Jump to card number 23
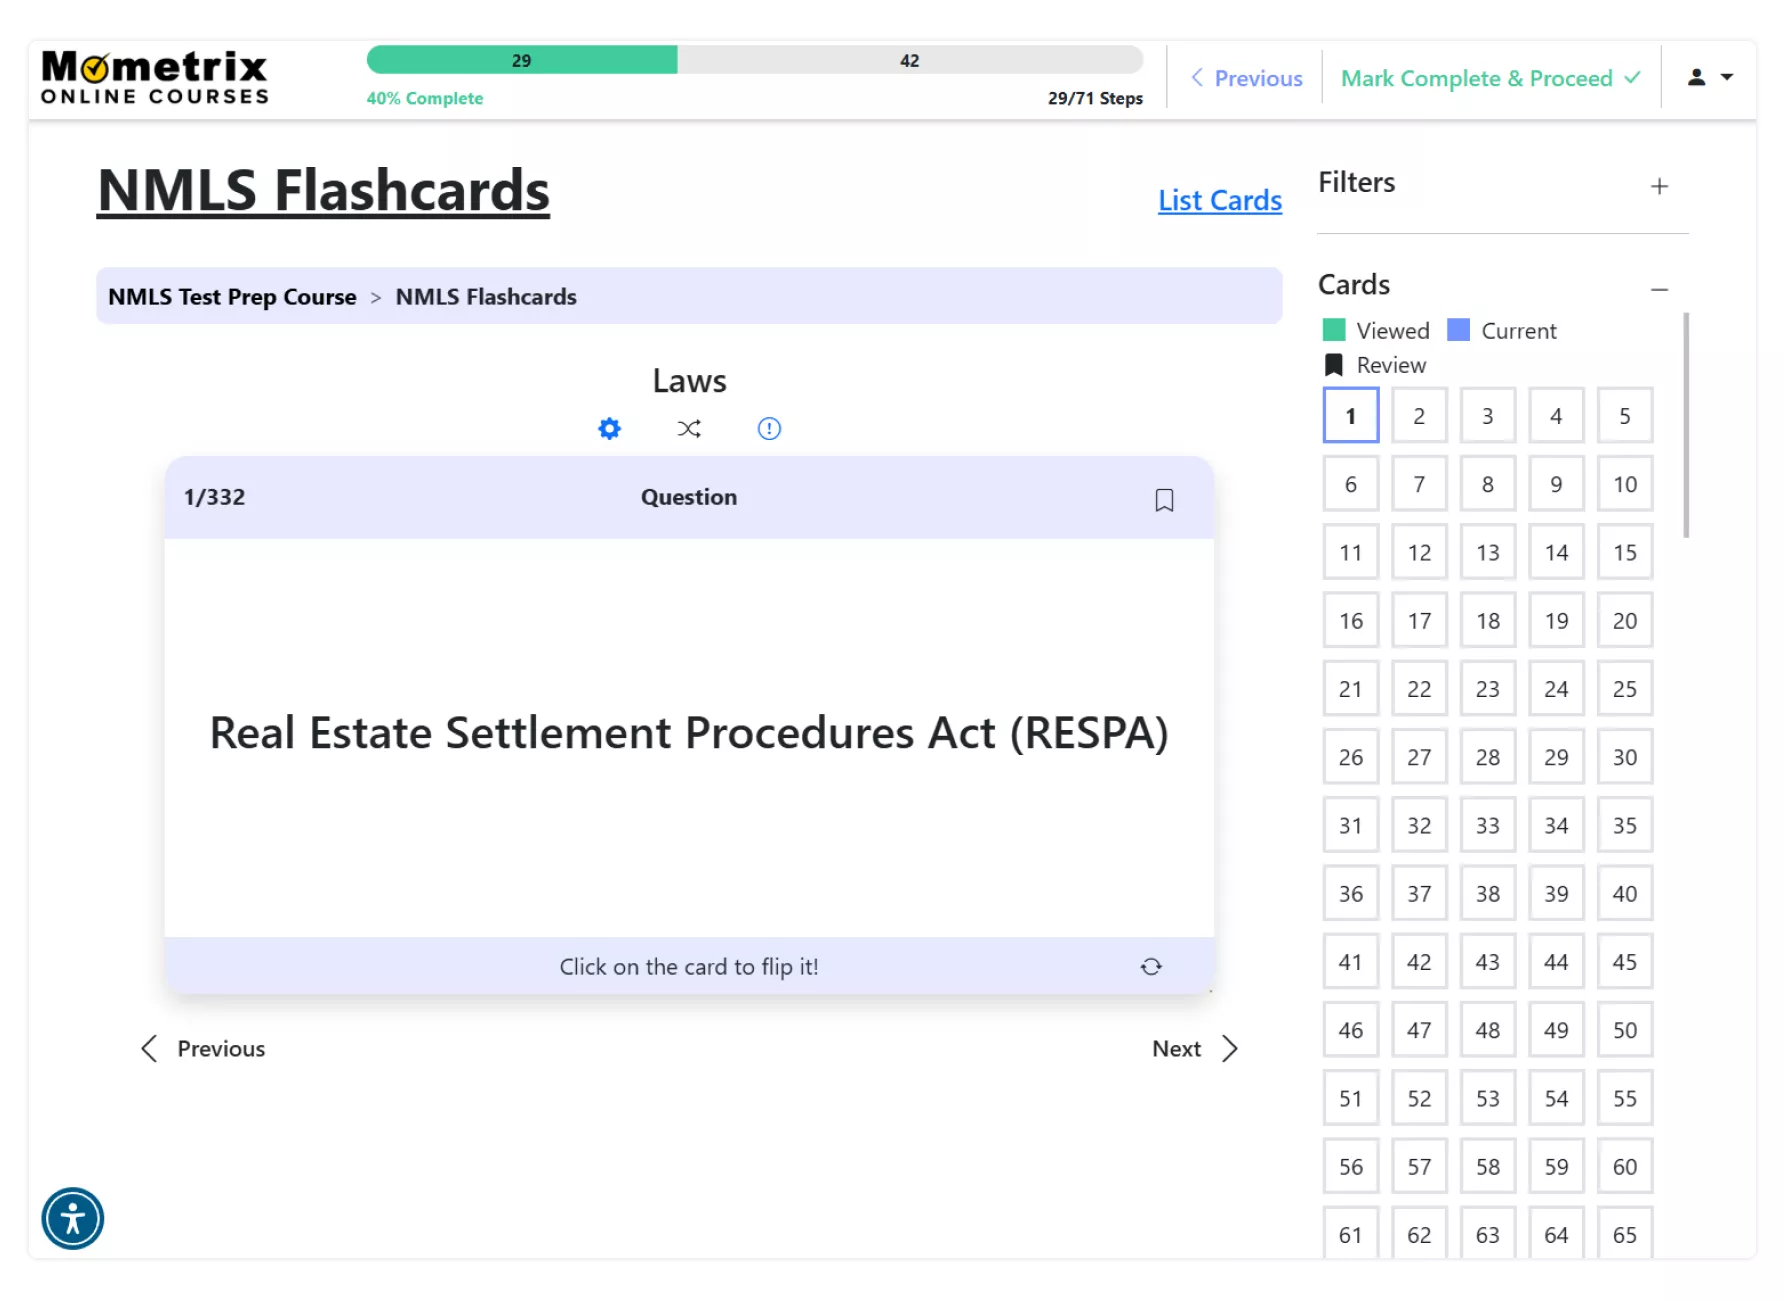1784x1300 pixels. [x=1487, y=689]
